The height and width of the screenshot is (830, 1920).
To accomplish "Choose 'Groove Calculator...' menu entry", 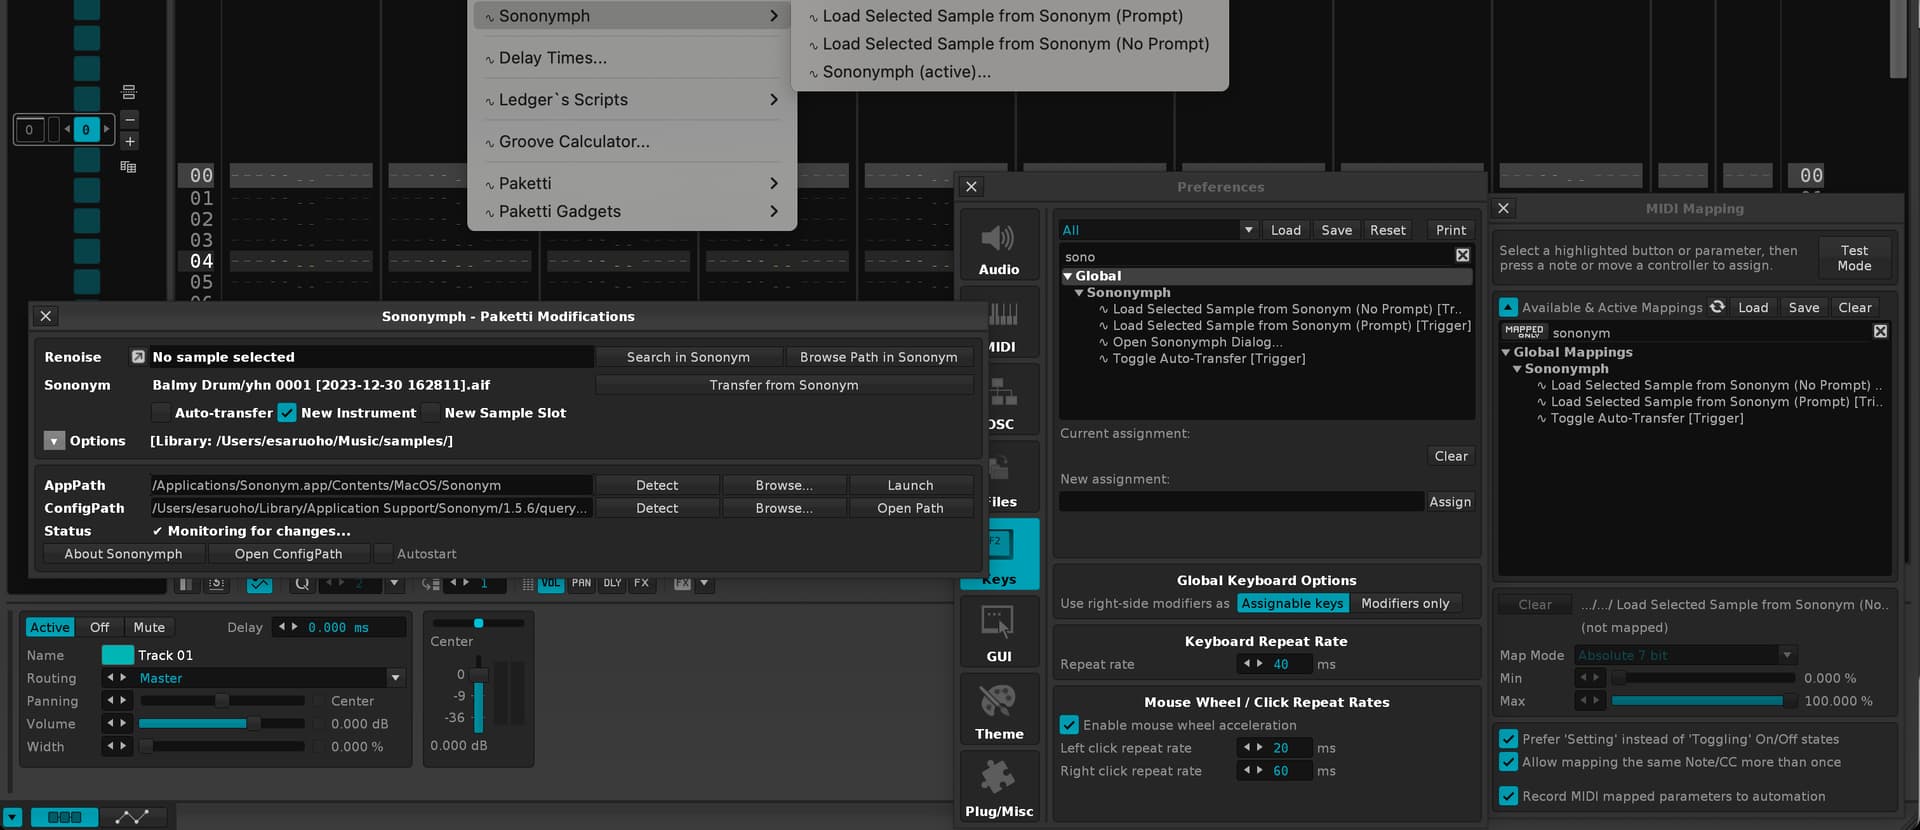I will 632,142.
